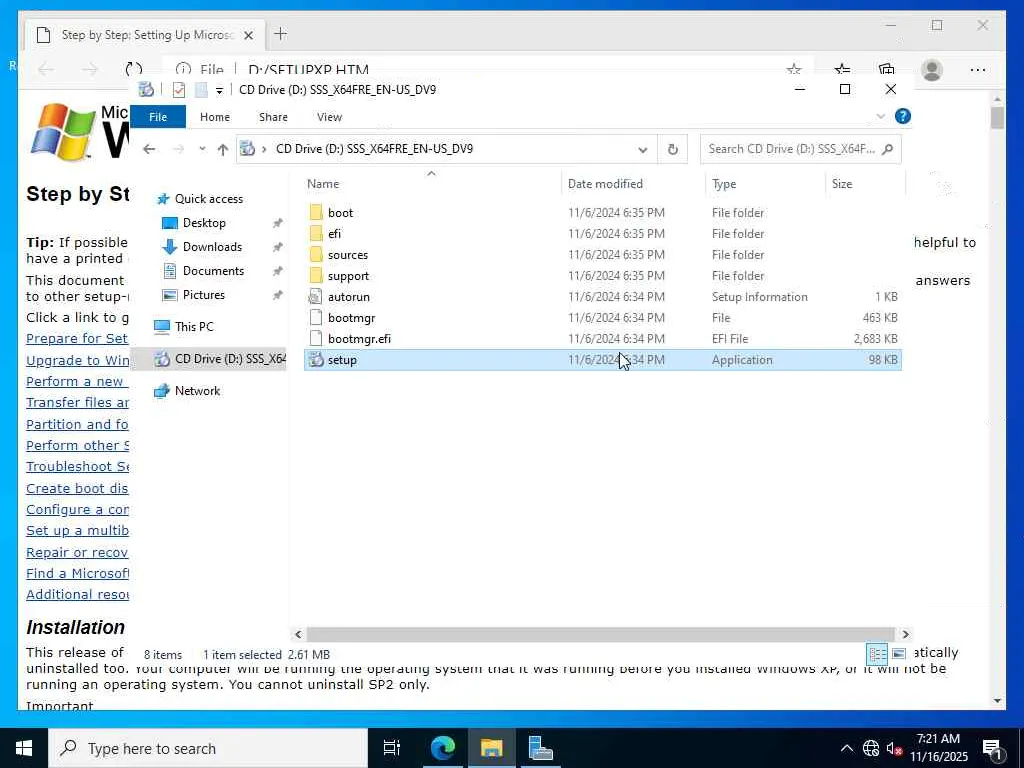Show hidden system tray icons
The width and height of the screenshot is (1024, 768).
pos(846,748)
